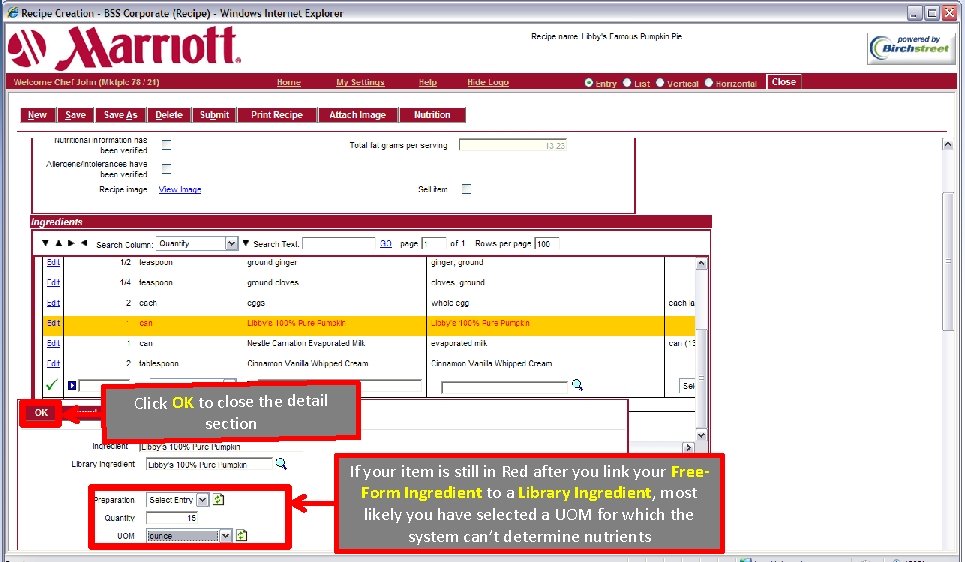Click the green checkmark on the new ingredient row
Image resolution: width=965 pixels, height=562 pixels.
point(52,385)
